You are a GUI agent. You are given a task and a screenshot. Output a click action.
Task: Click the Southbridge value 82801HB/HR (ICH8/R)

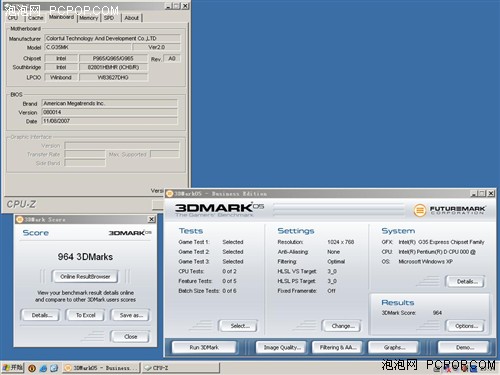113,67
